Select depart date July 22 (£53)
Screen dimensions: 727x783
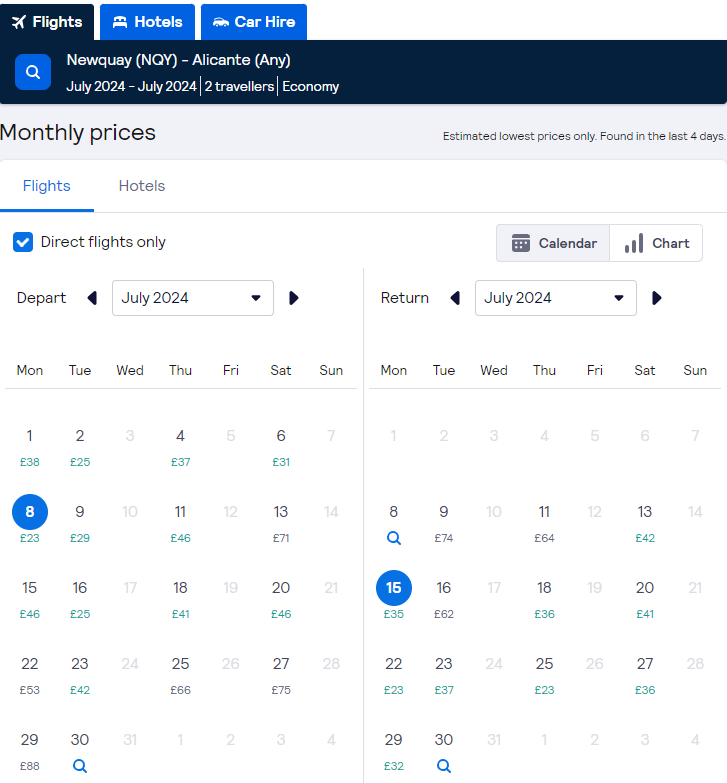click(29, 675)
